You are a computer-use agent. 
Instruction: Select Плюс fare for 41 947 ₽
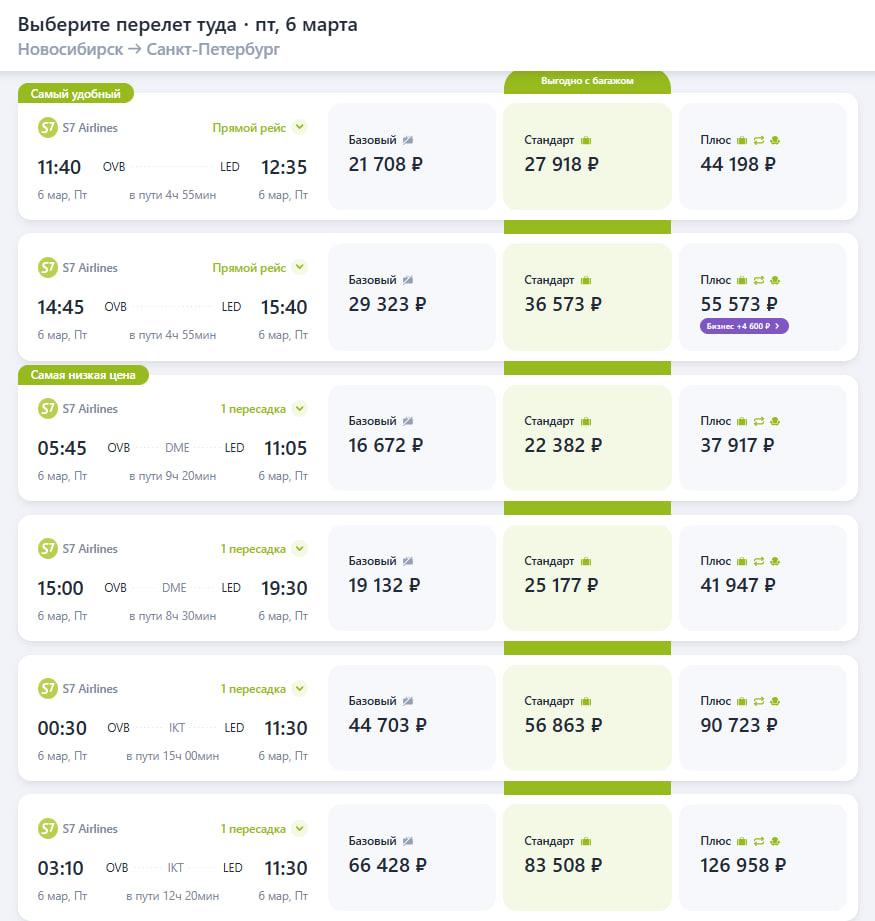pos(763,577)
